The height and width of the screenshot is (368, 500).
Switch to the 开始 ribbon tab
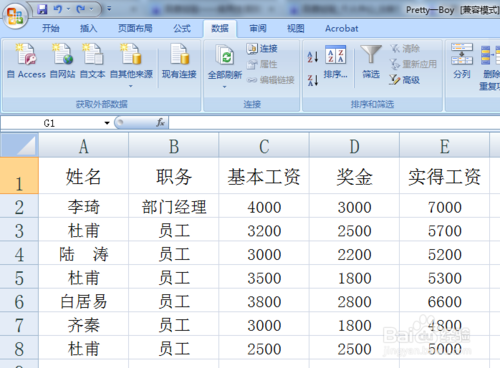coord(51,28)
